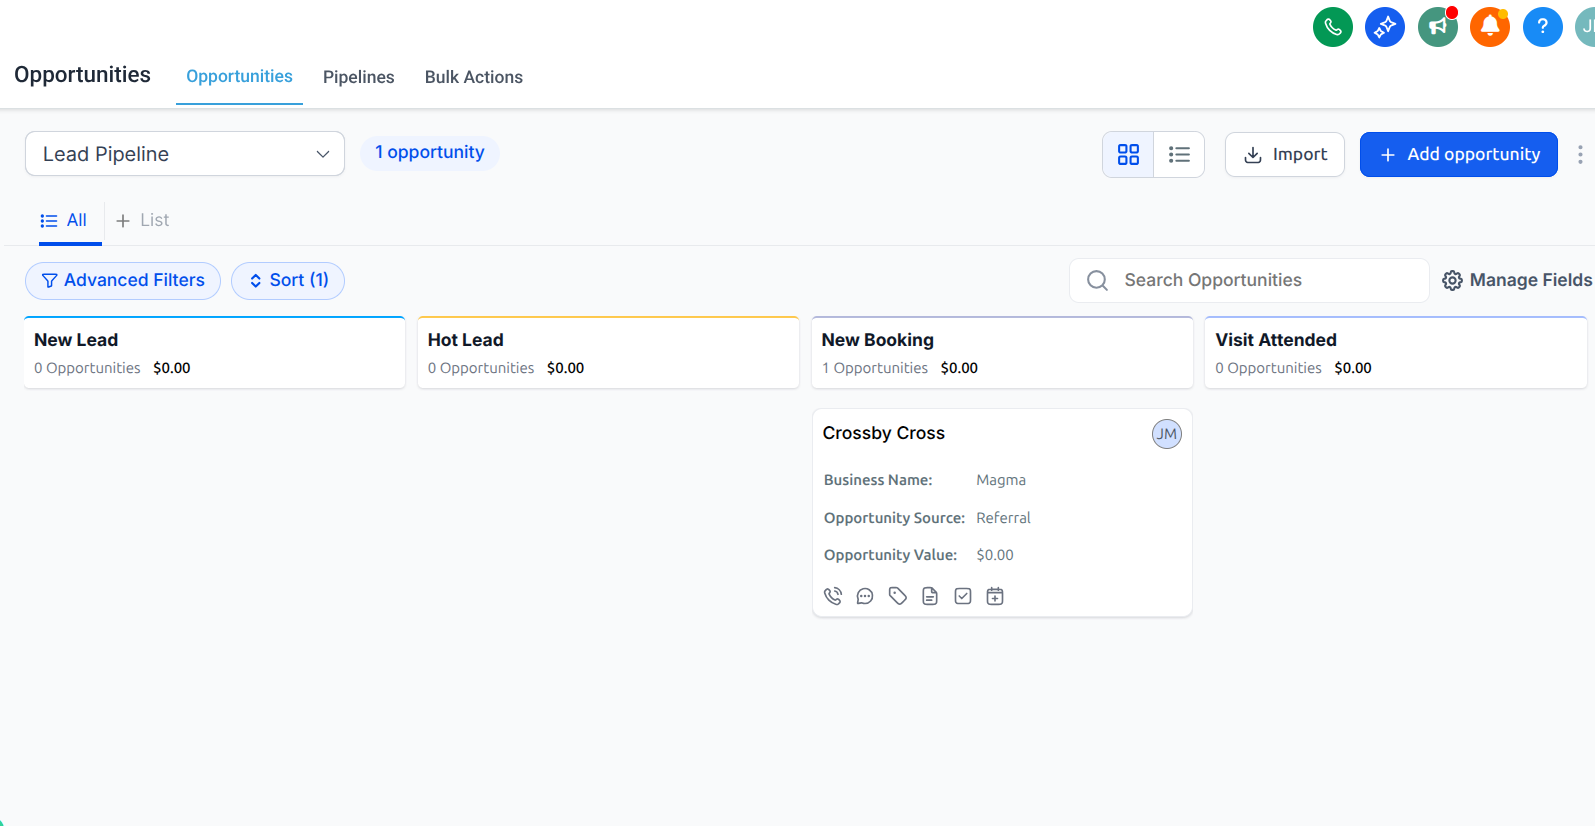This screenshot has height=826, width=1595.
Task: Add appointment via calendar icon on card
Action: coord(995,596)
